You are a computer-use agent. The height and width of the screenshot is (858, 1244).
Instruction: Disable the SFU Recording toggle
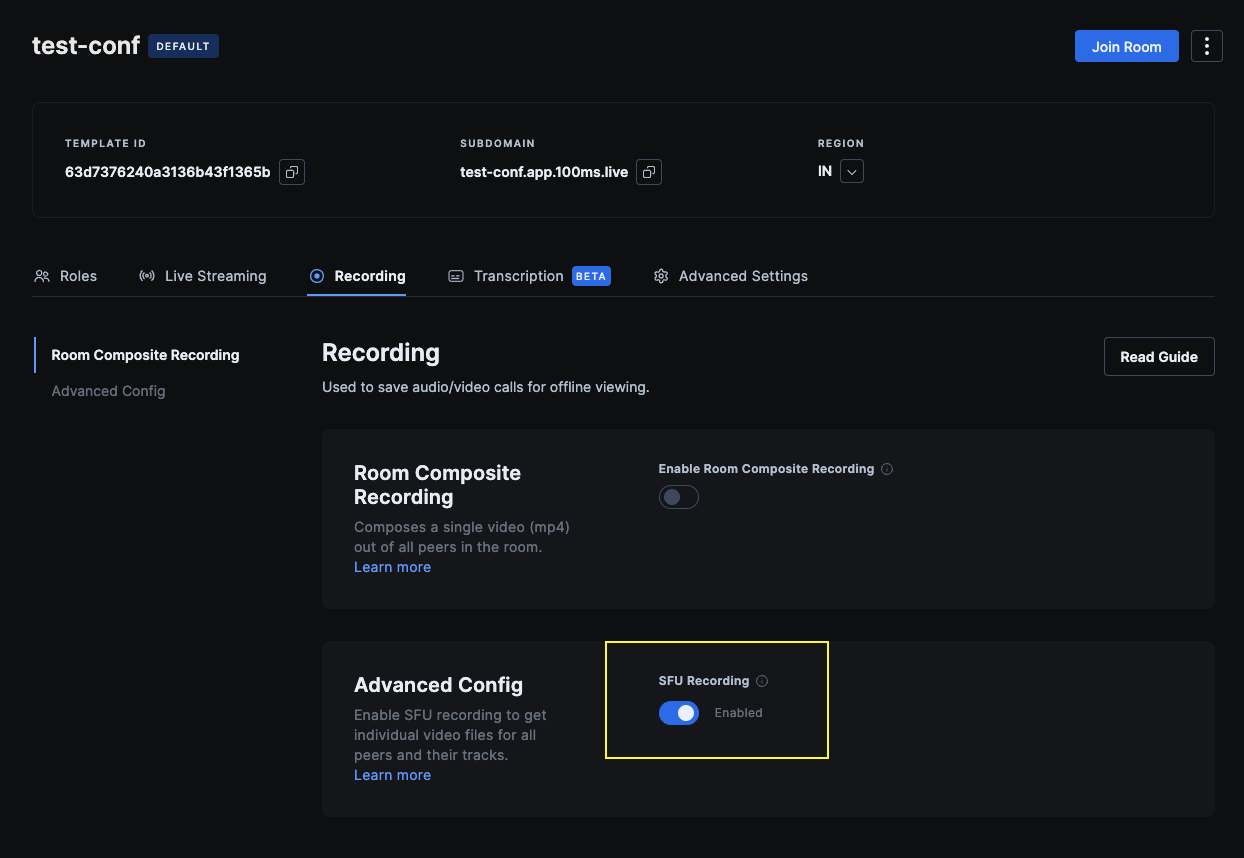(679, 713)
